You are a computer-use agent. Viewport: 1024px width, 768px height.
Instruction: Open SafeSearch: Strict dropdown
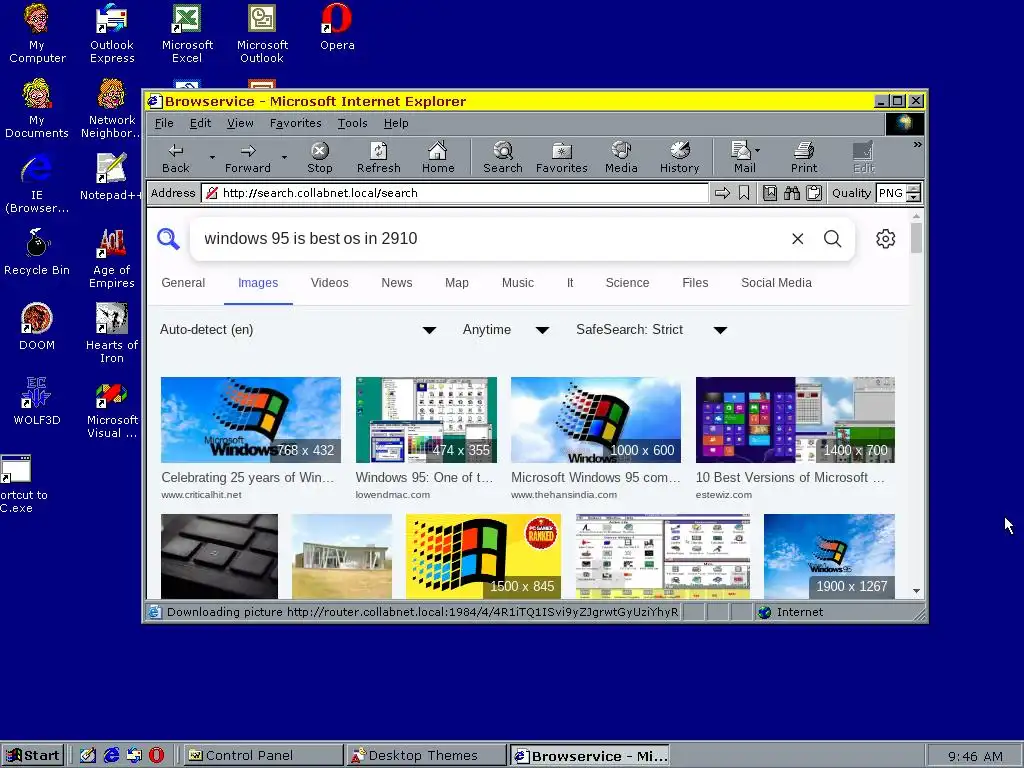(x=651, y=330)
